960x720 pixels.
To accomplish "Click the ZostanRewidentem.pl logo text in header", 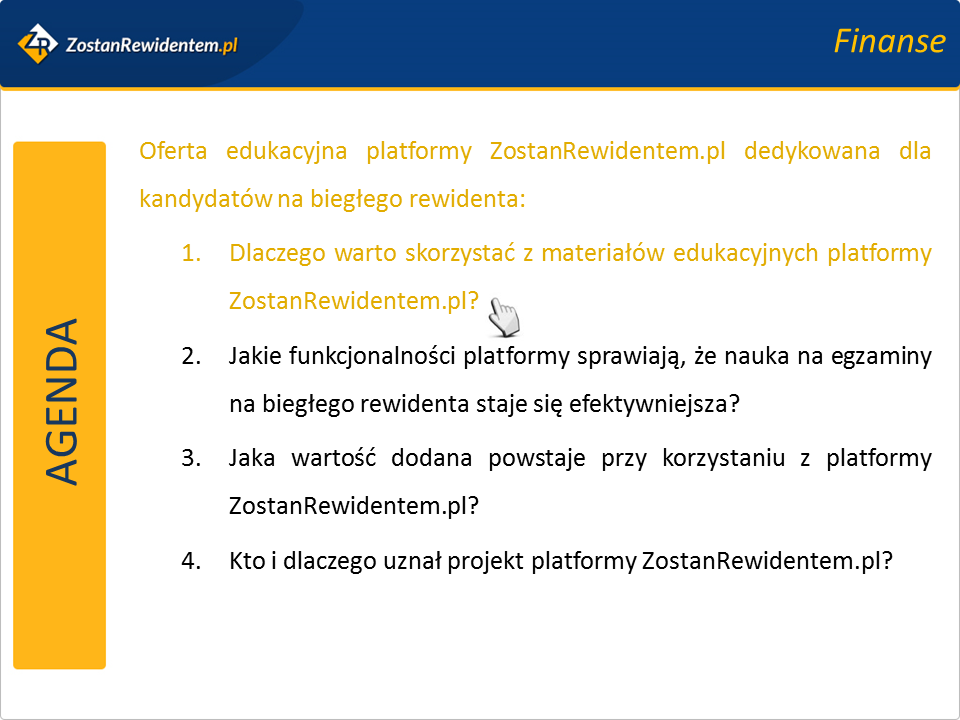I will 150,44.
